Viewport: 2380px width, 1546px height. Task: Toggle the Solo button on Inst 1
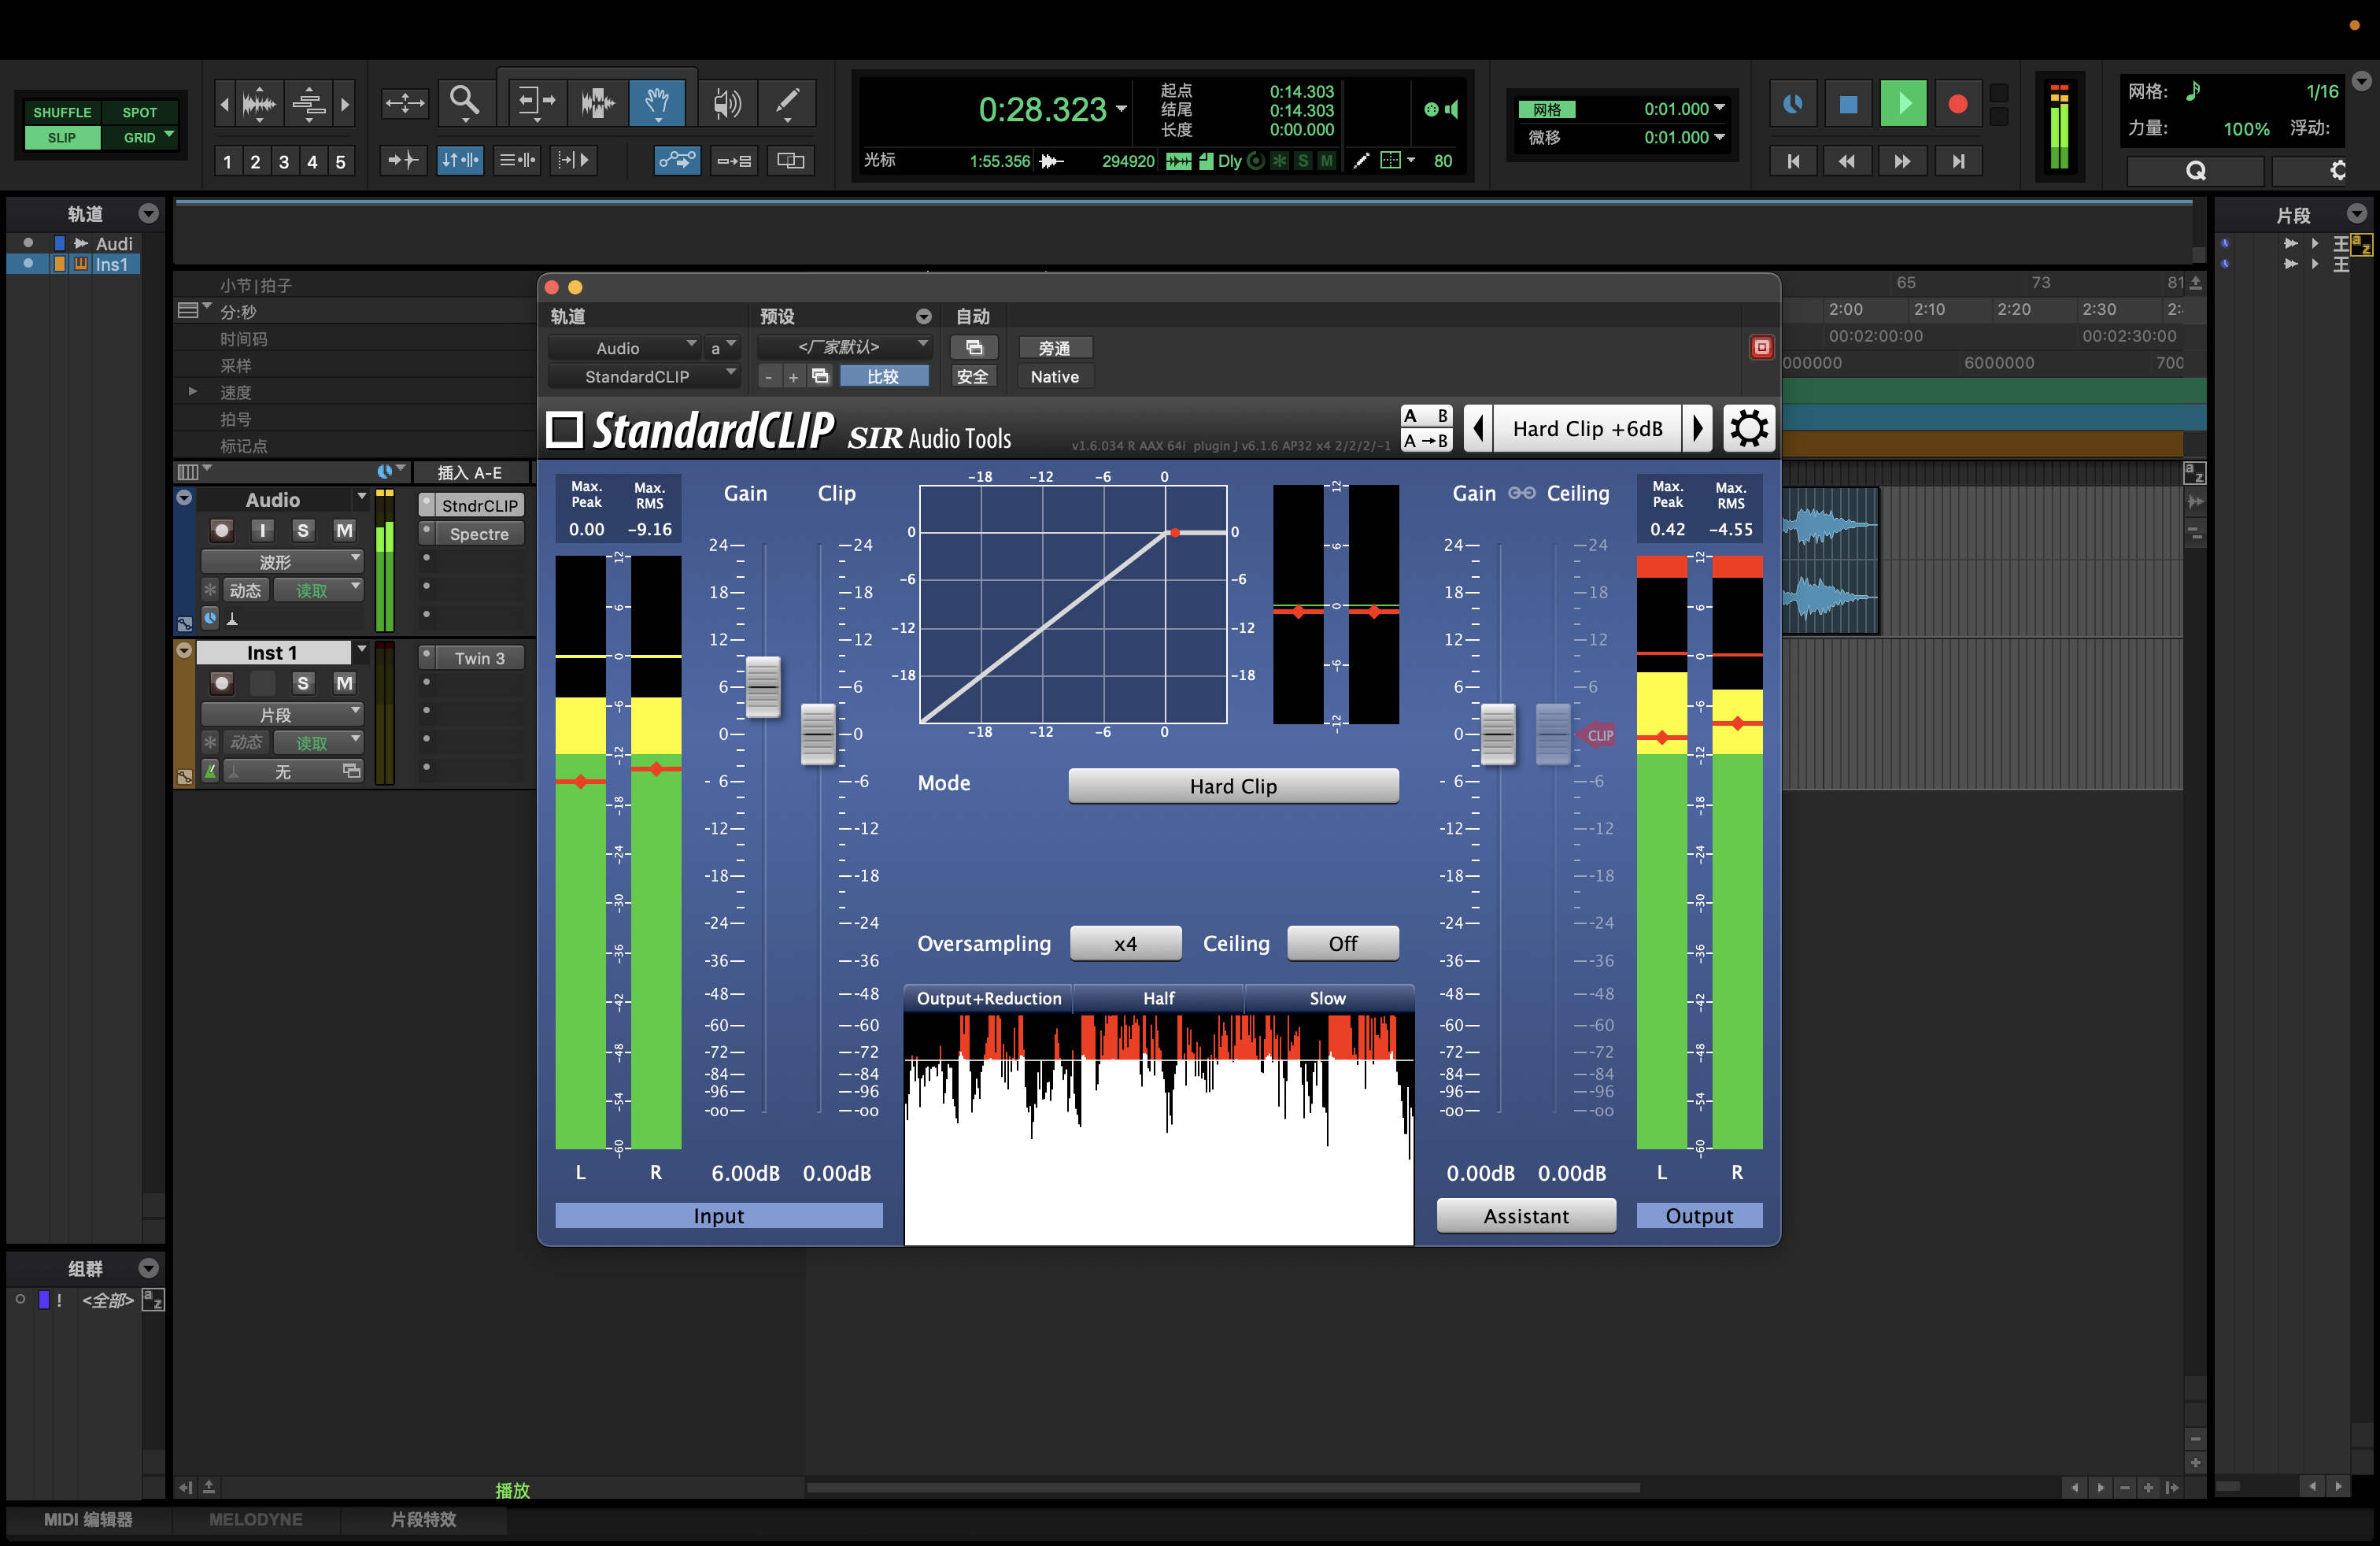point(304,682)
